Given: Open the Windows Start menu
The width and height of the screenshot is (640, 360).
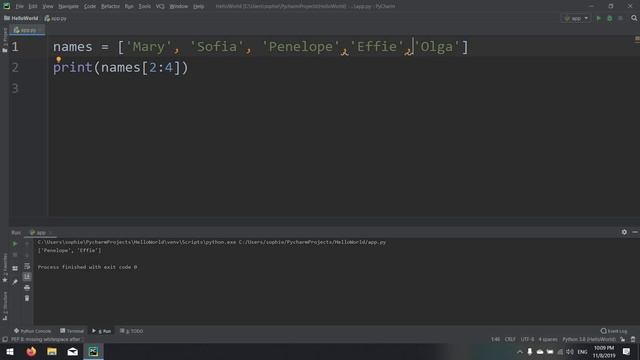Looking at the screenshot, I should coord(10,351).
